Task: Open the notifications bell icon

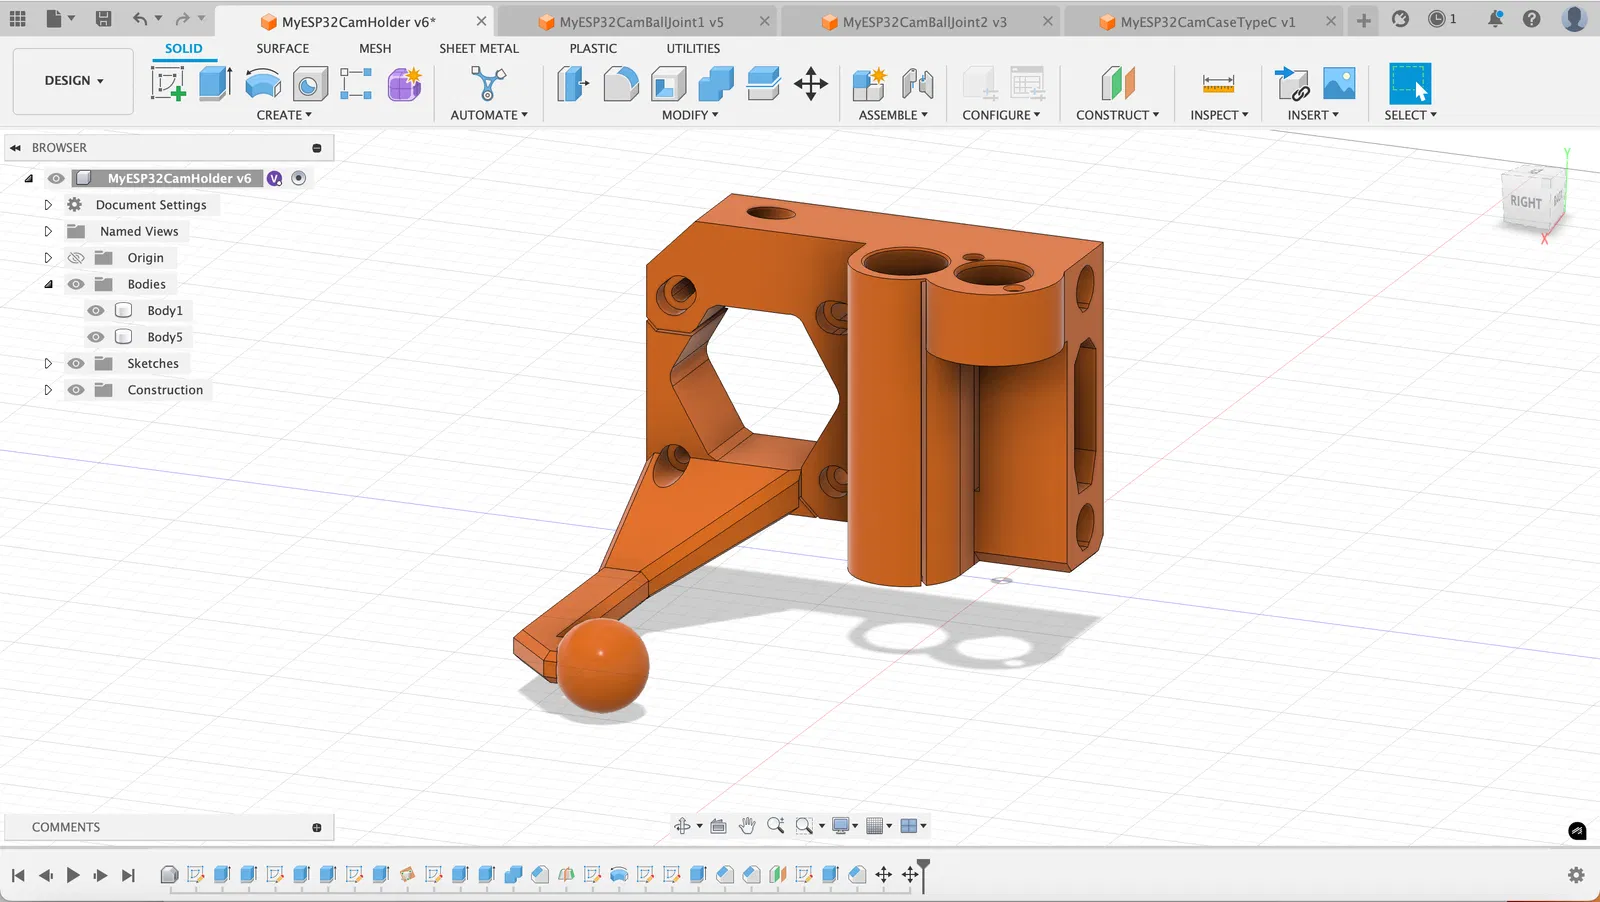Action: pyautogui.click(x=1494, y=19)
